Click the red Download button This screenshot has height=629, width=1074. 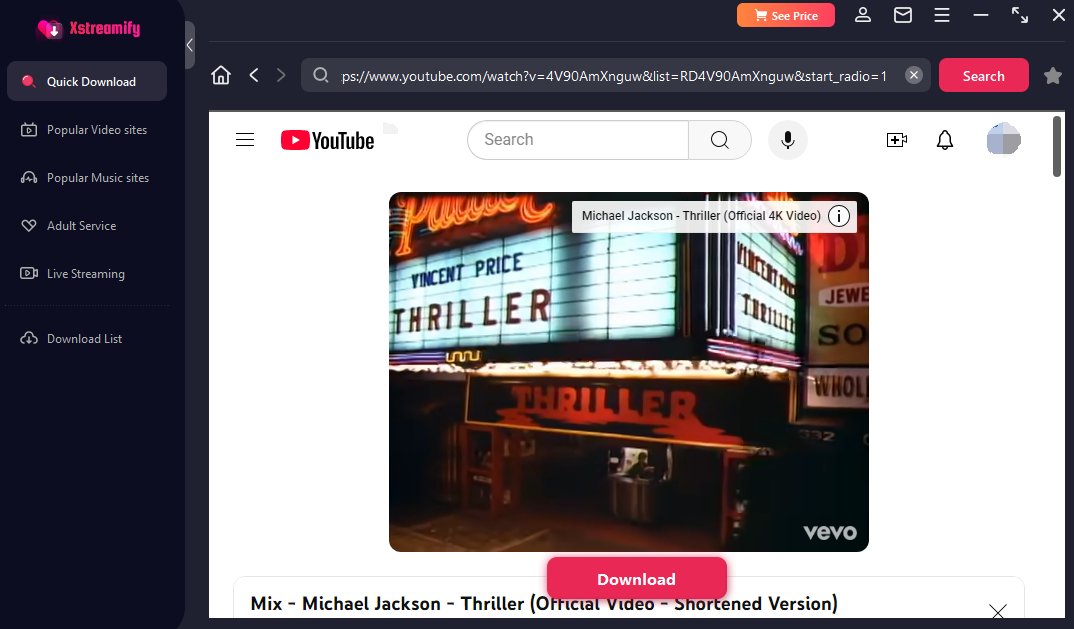click(x=636, y=578)
